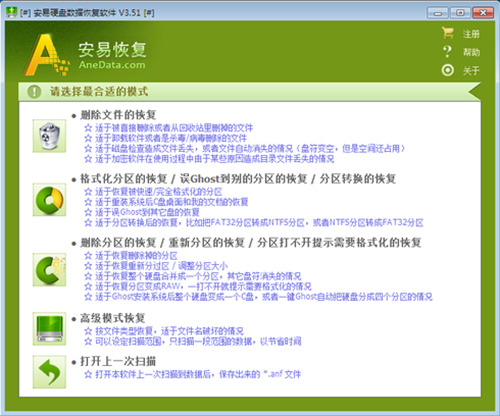Viewport: 500px width, 416px height.
Task: Click the AneData.com logo text
Action: point(112,65)
